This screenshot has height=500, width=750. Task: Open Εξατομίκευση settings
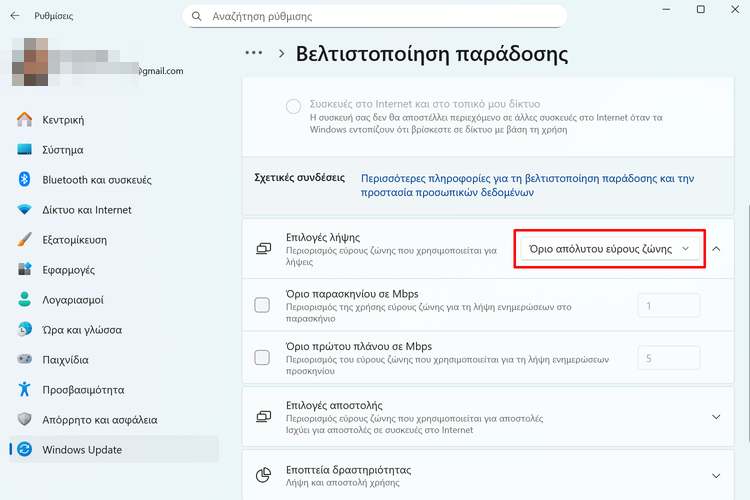click(x=74, y=240)
